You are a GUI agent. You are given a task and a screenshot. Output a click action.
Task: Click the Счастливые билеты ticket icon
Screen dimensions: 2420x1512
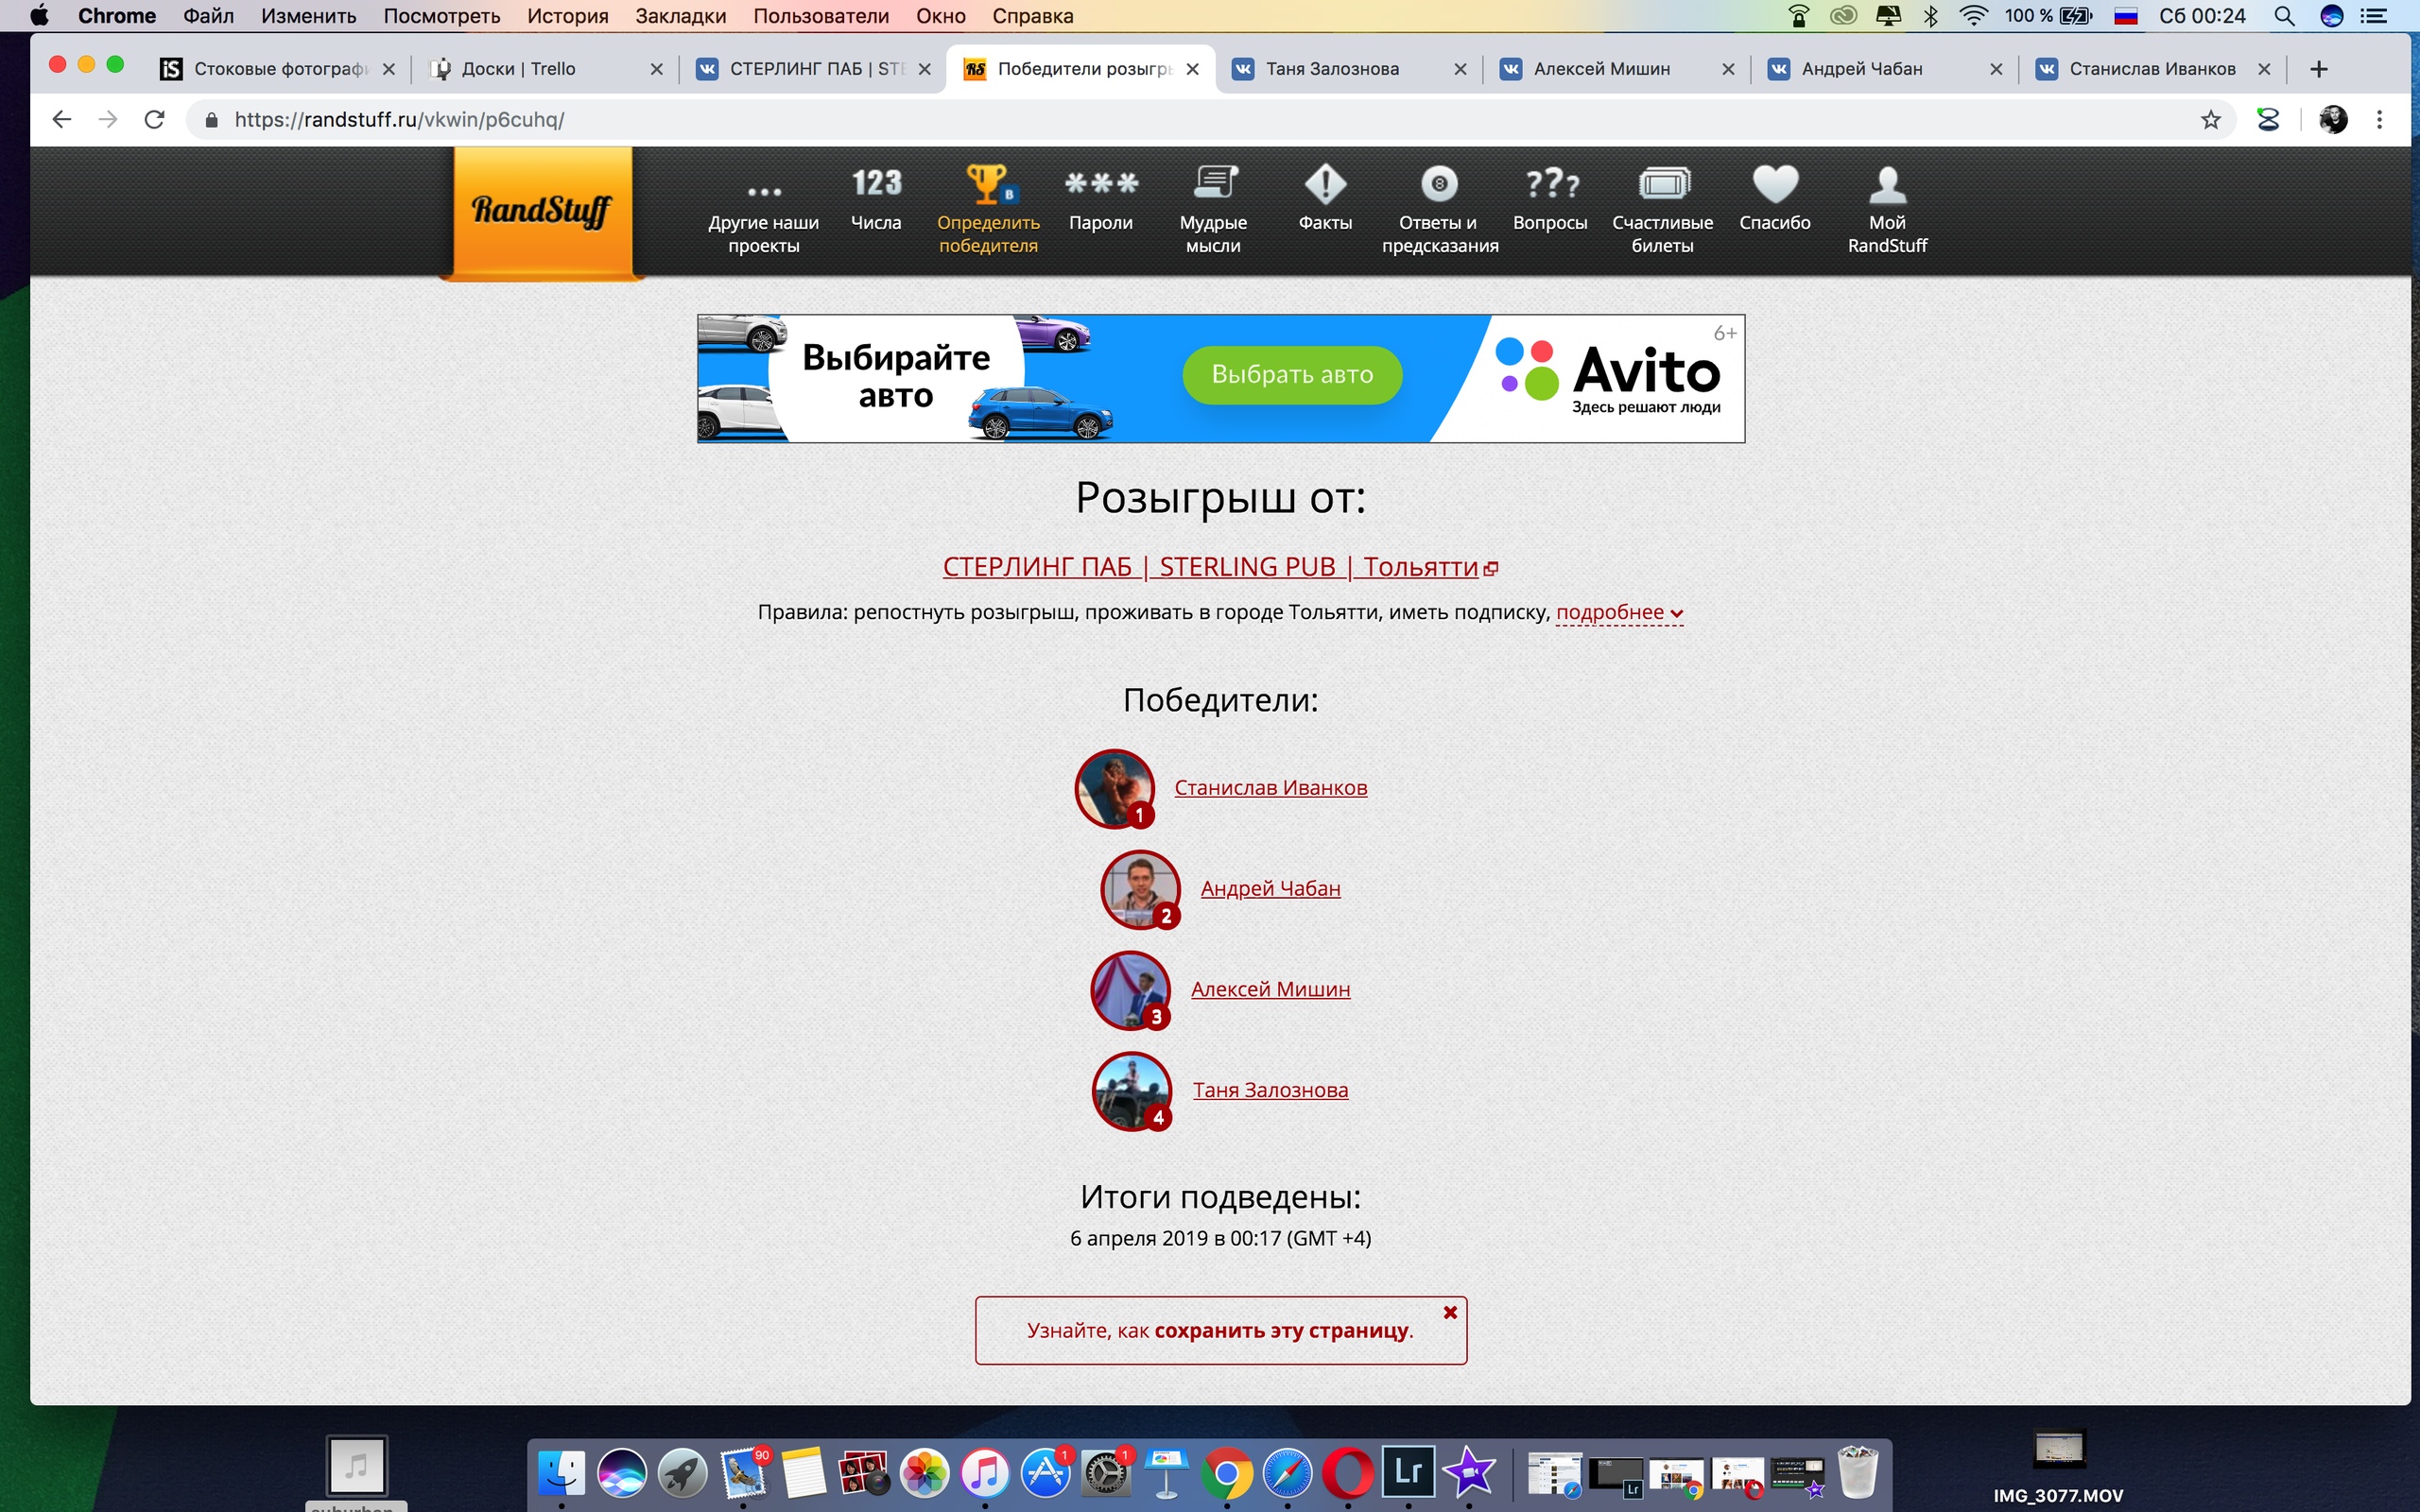[x=1662, y=184]
